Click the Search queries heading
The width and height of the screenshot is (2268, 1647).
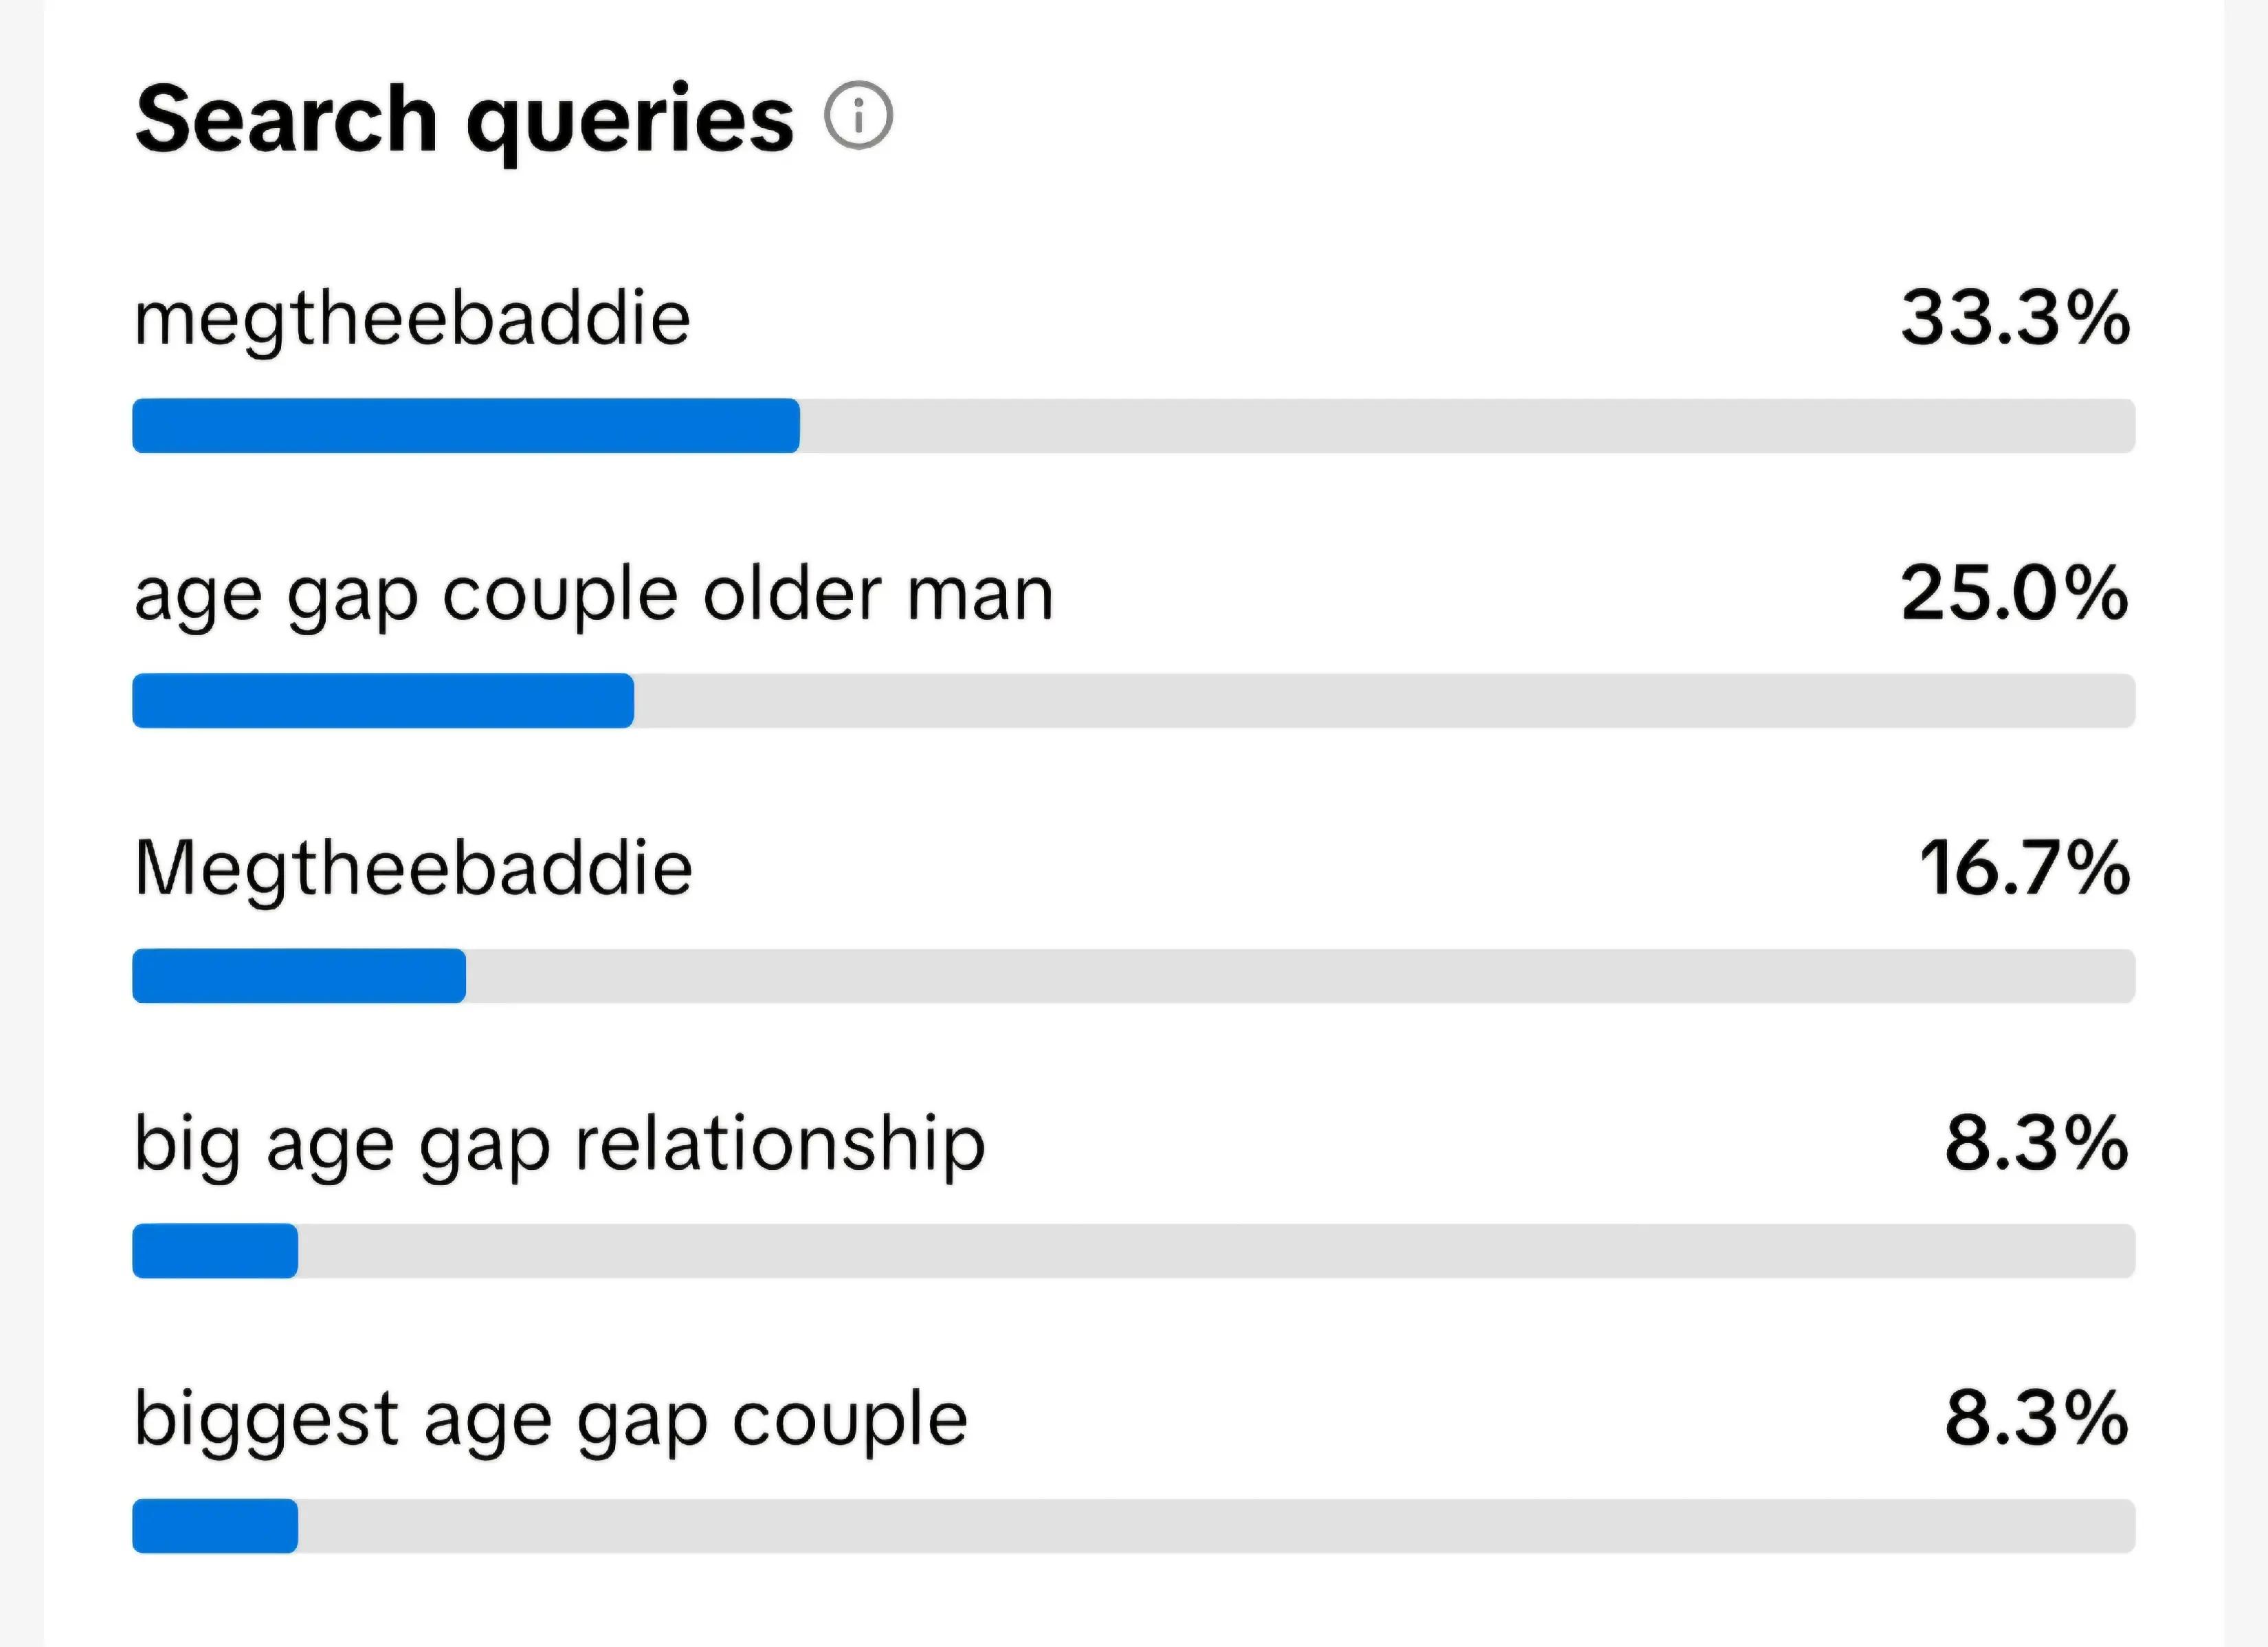pyautogui.click(x=465, y=122)
